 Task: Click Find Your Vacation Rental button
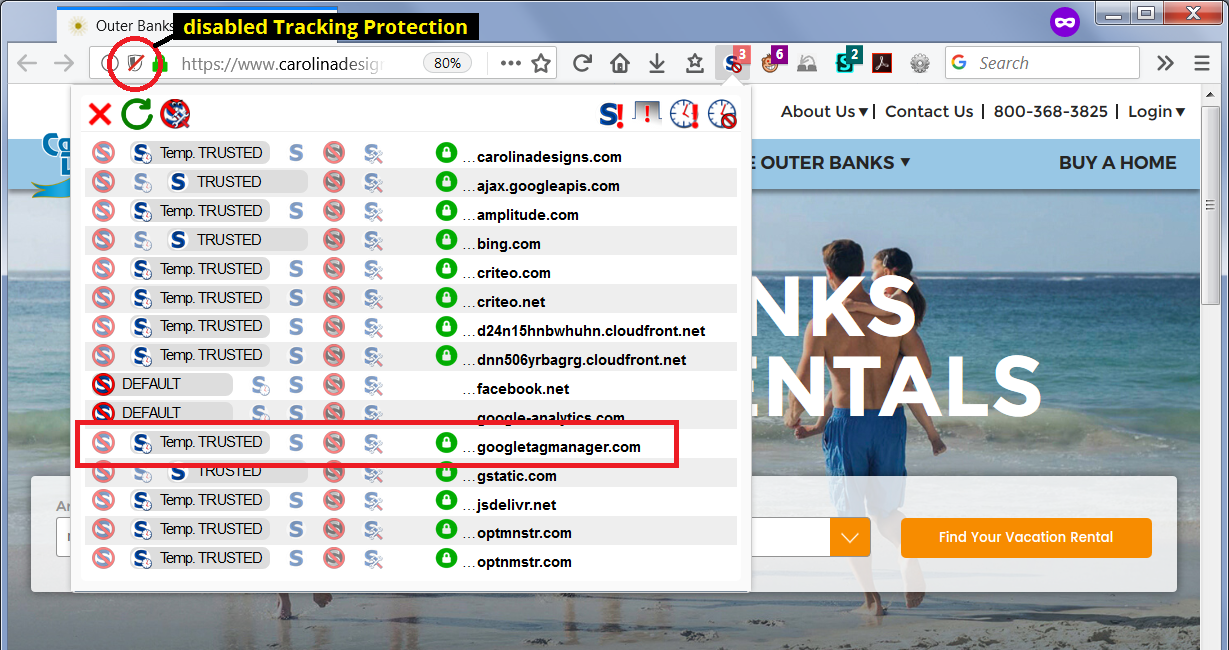point(1026,537)
